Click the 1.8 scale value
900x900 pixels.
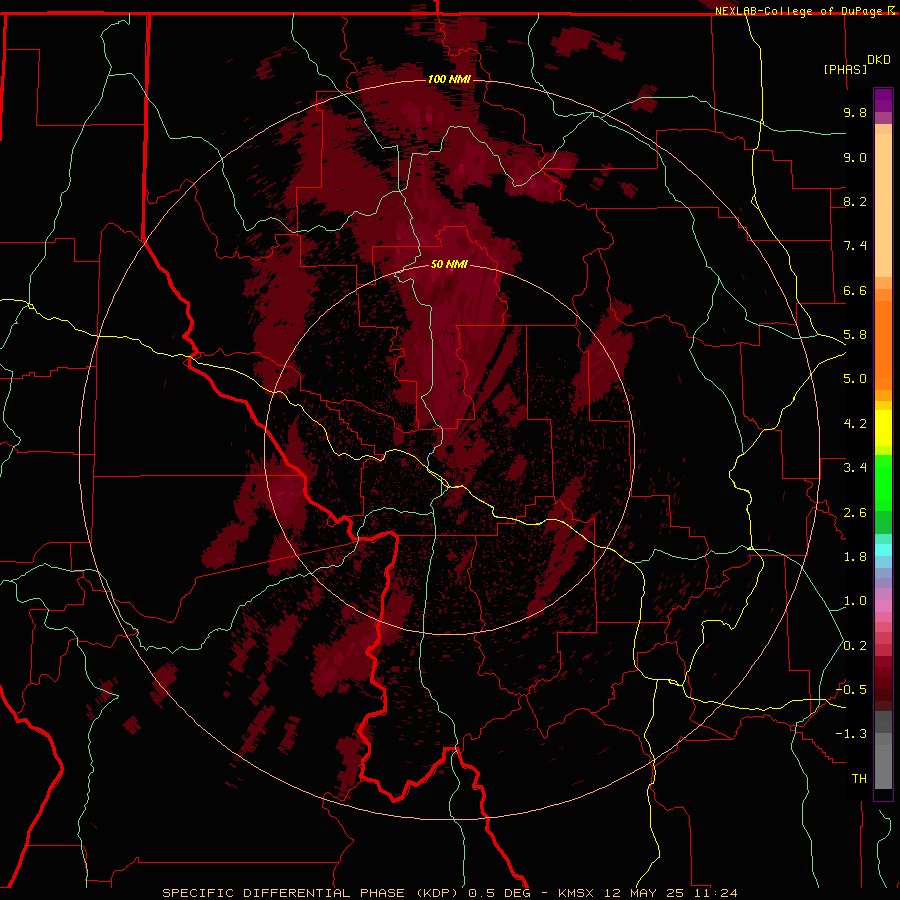point(855,557)
